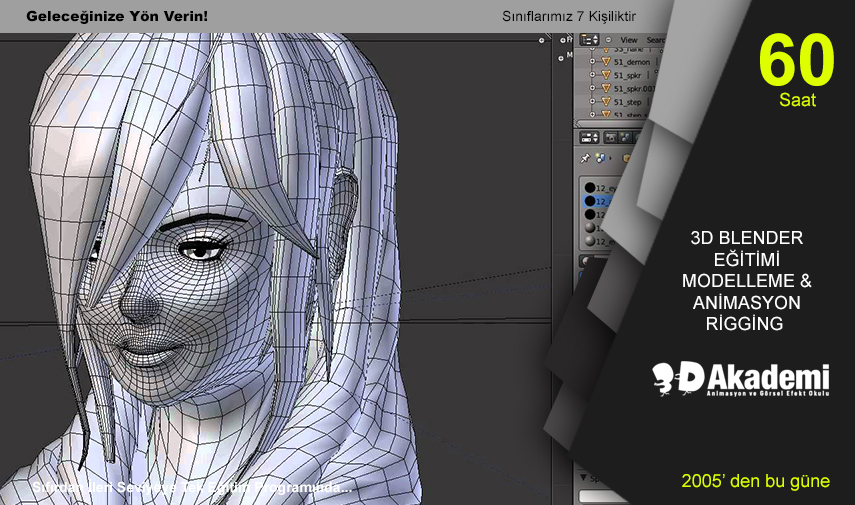Select the bottom grey sphere material slot
The width and height of the screenshot is (855, 505).
[588, 241]
